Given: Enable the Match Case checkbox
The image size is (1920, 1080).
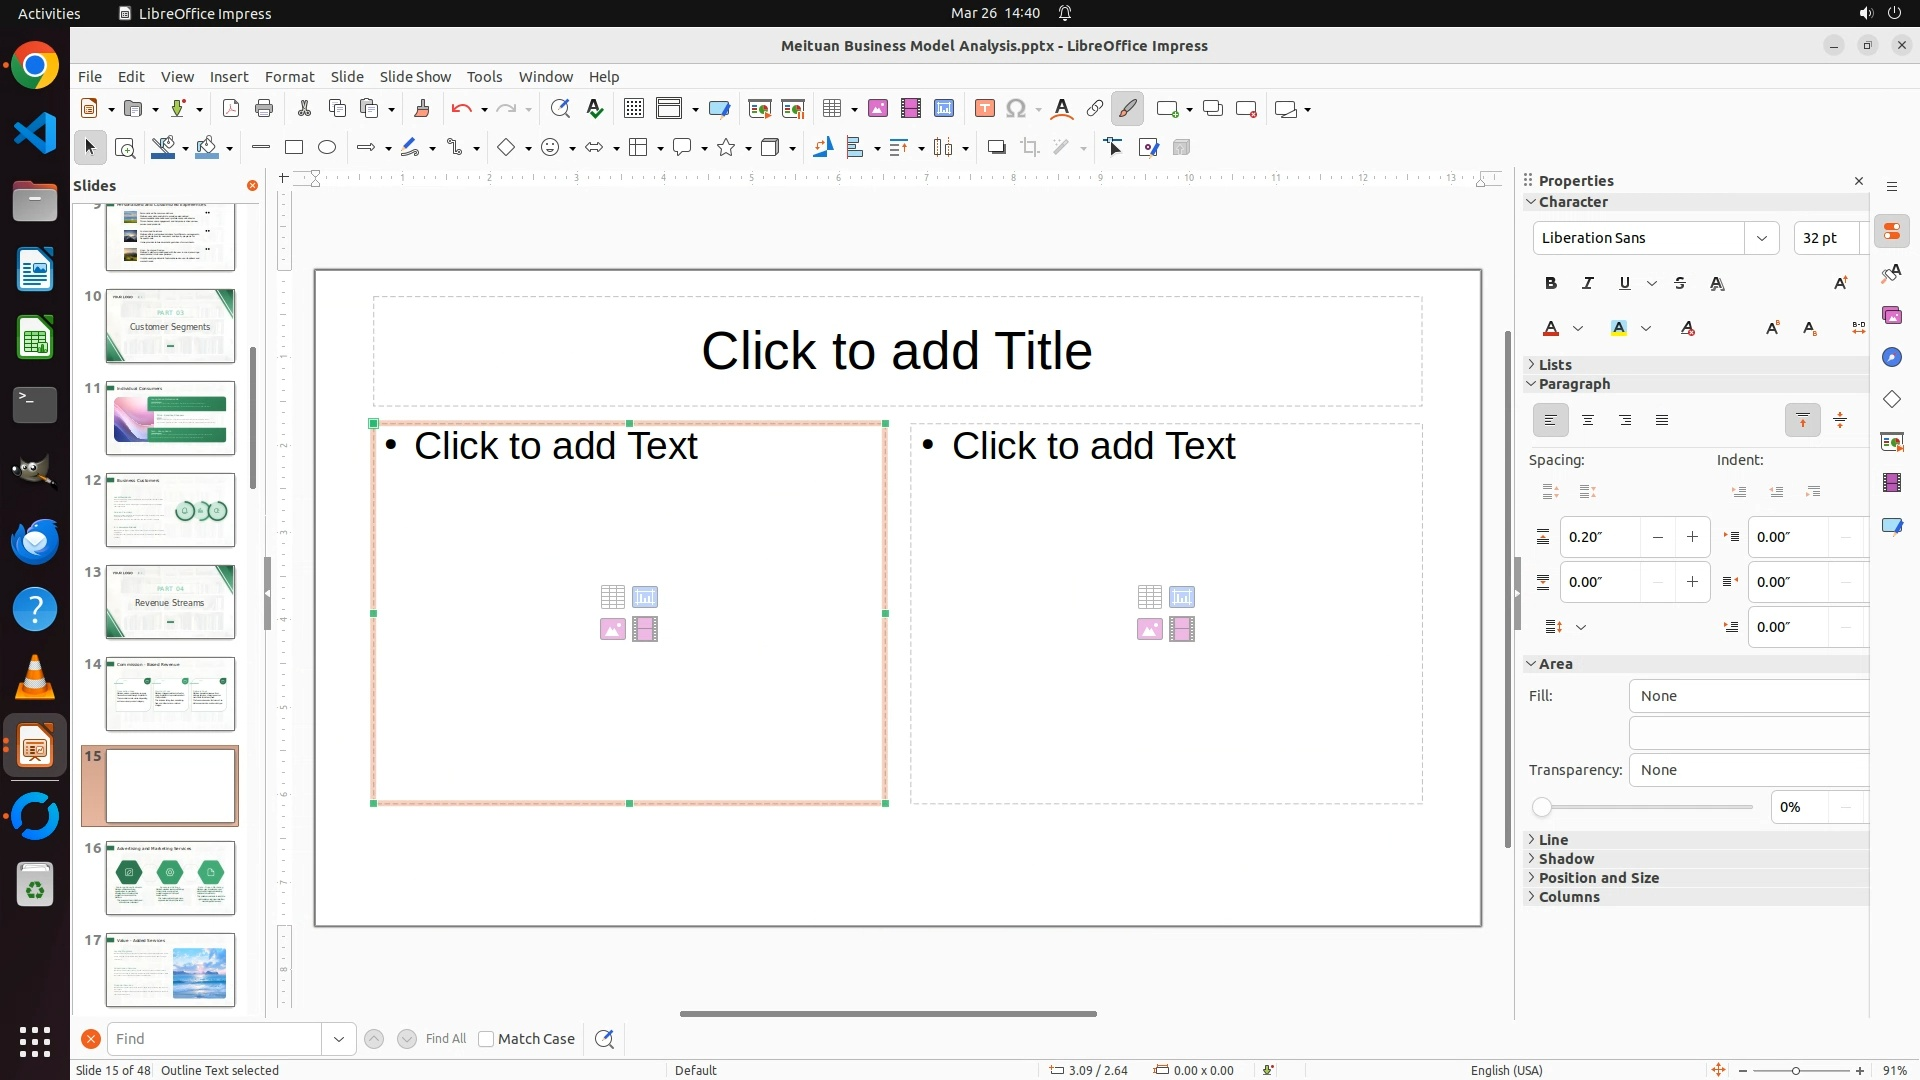Looking at the screenshot, I should (486, 1039).
